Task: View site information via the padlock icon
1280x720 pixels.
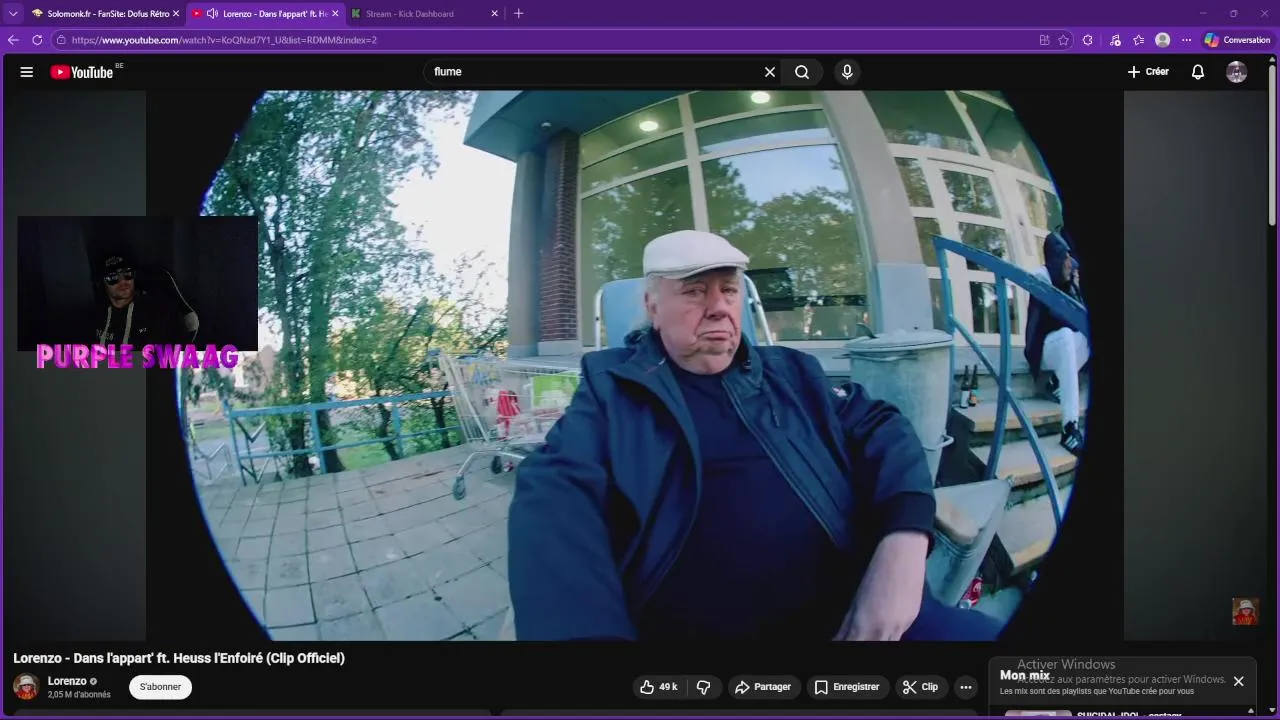Action: 61,40
